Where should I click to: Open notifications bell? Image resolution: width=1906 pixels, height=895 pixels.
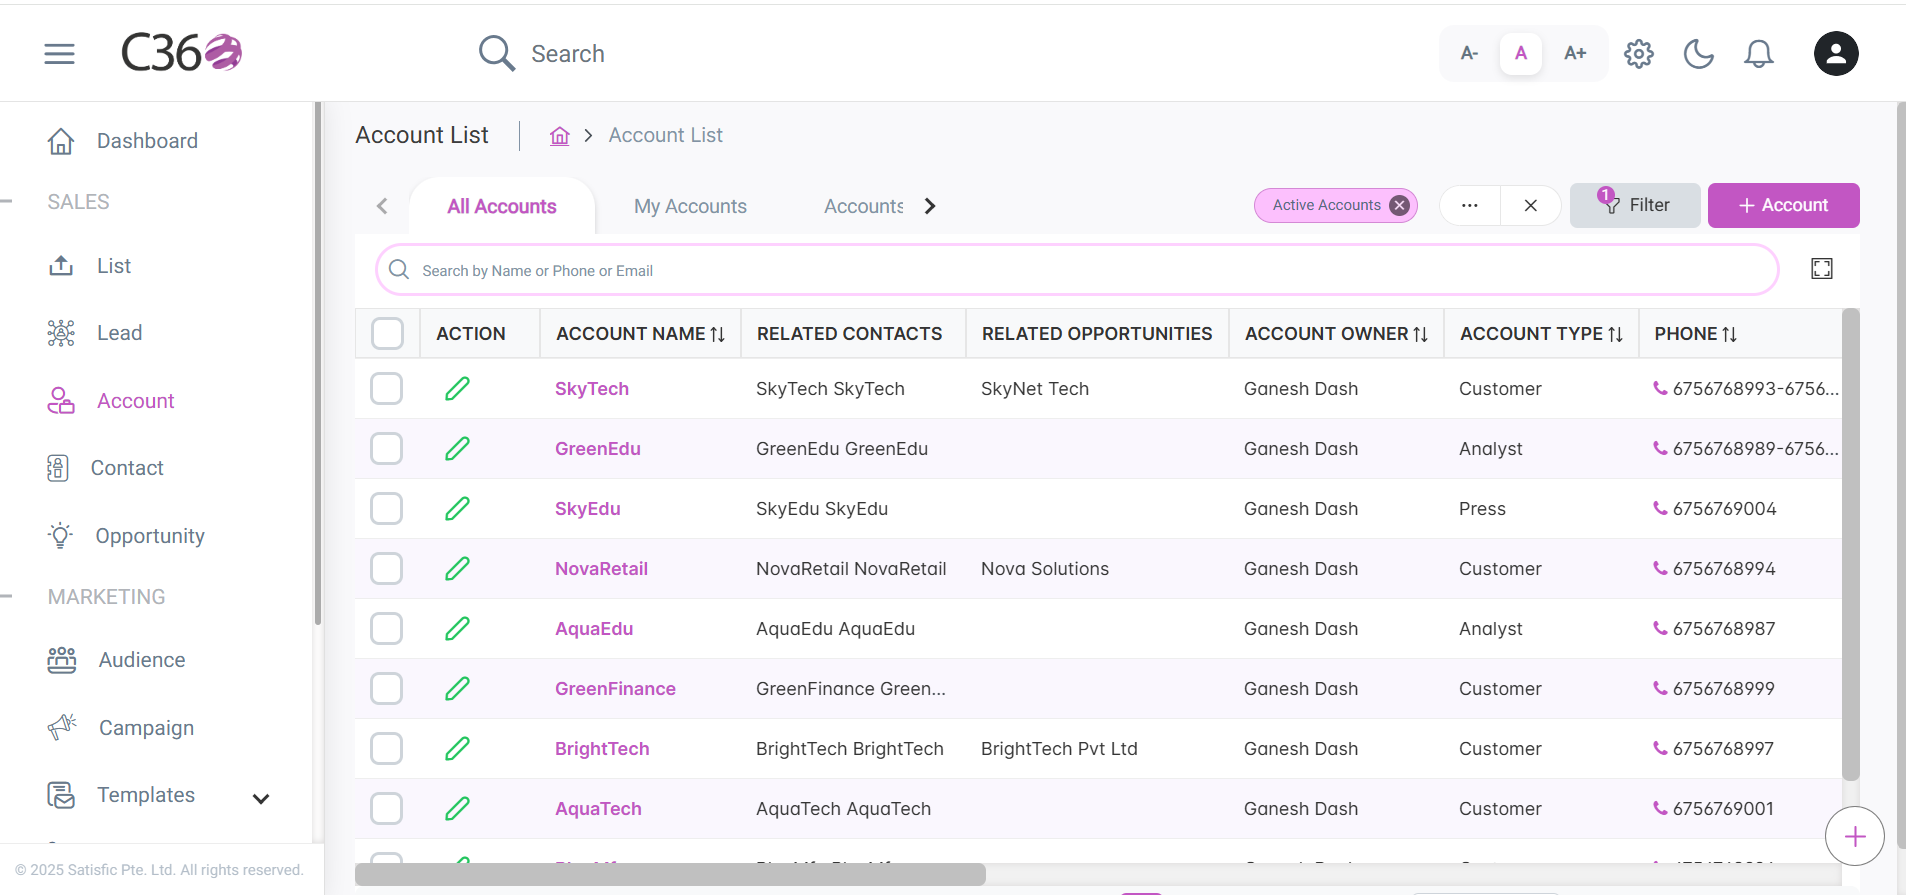1759,54
